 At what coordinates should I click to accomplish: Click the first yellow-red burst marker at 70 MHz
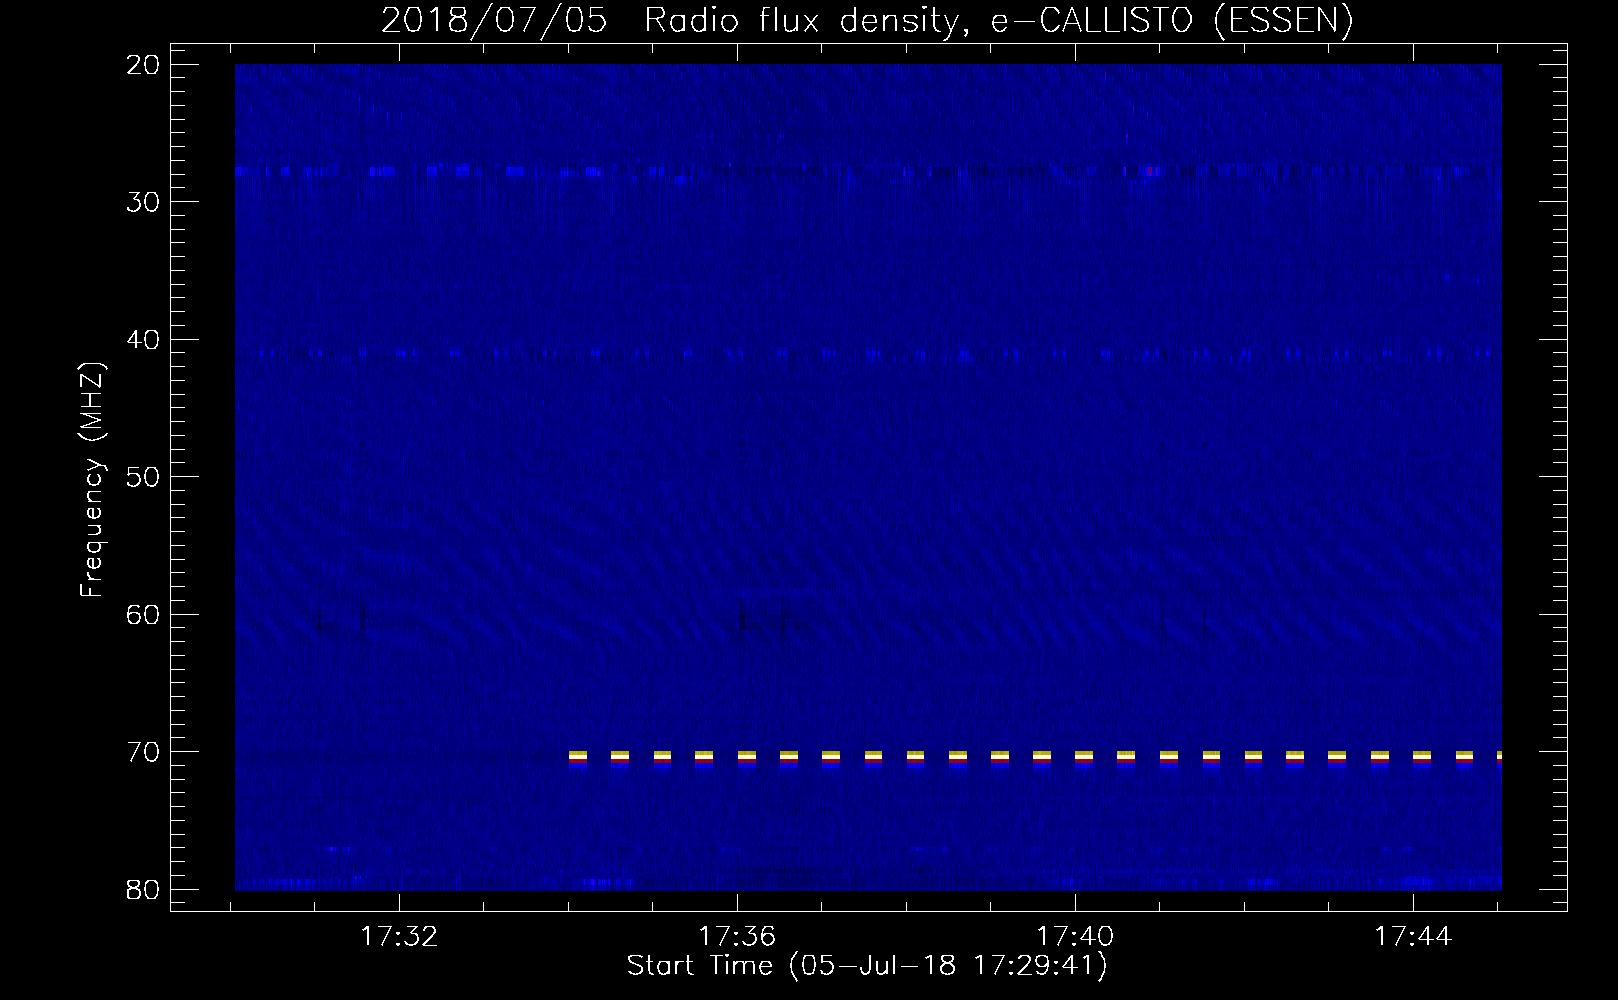(577, 757)
